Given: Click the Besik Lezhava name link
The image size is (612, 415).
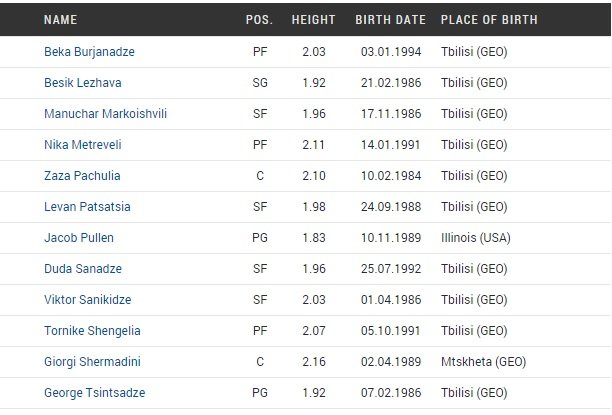Looking at the screenshot, I should pos(83,82).
